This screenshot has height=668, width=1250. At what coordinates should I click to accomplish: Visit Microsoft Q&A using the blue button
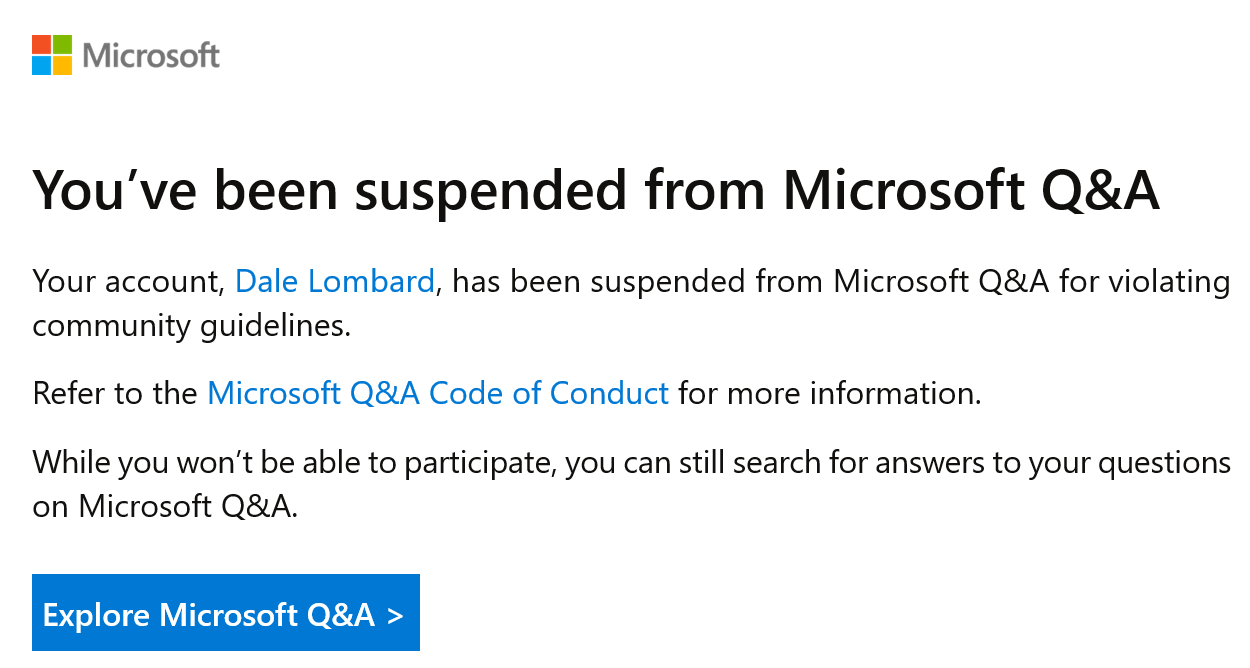click(225, 613)
